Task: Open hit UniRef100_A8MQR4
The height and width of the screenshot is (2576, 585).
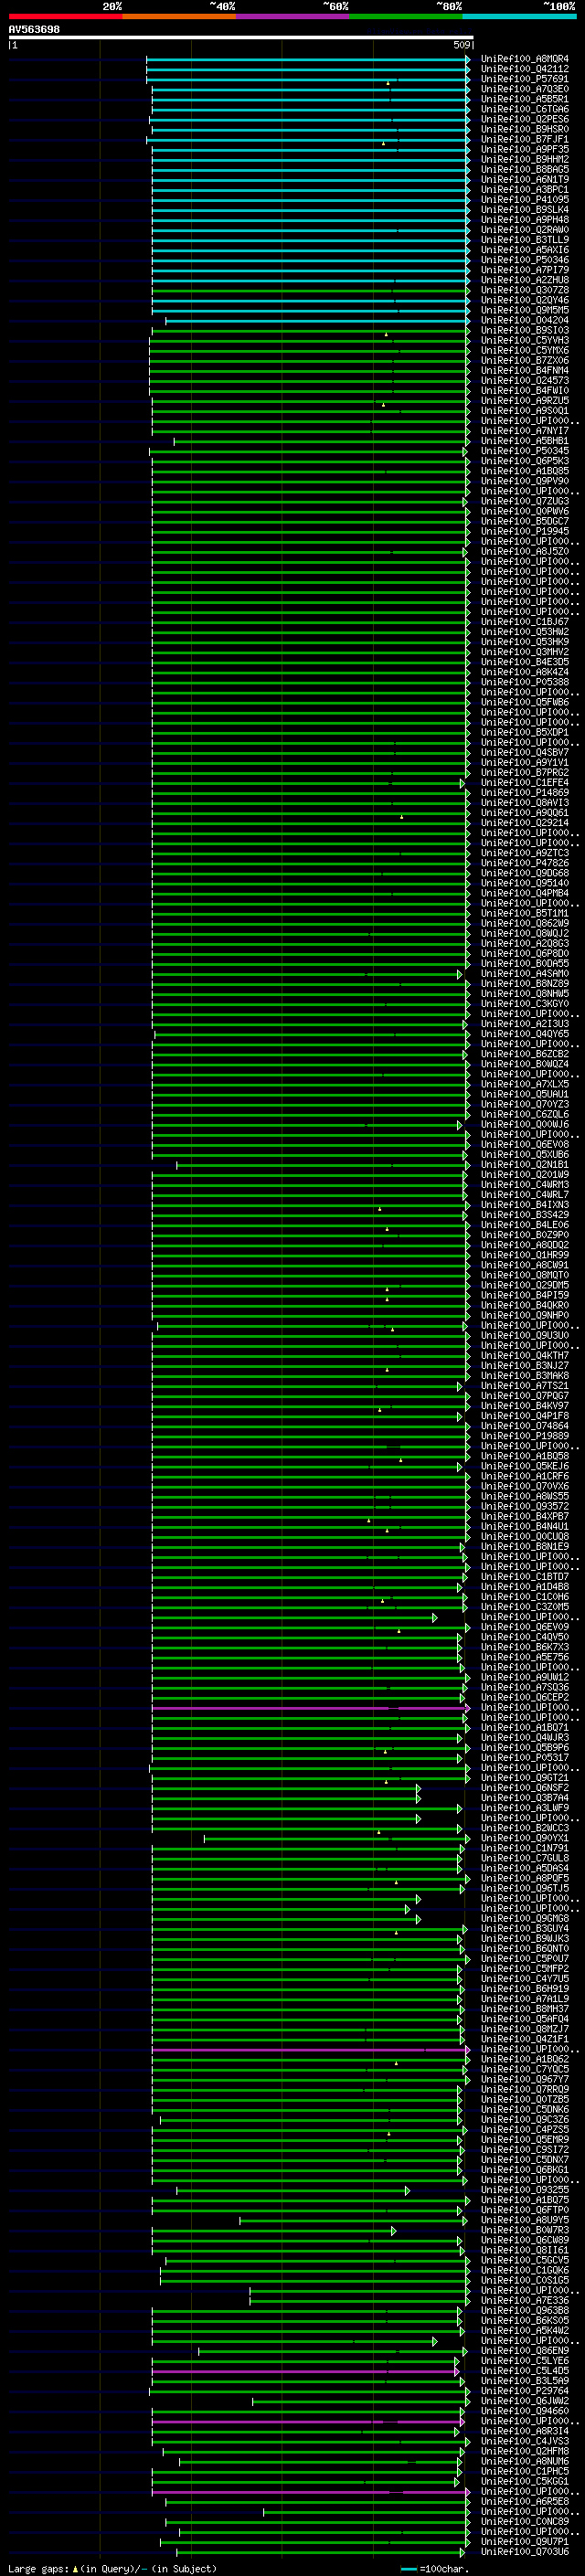Action: click(524, 59)
